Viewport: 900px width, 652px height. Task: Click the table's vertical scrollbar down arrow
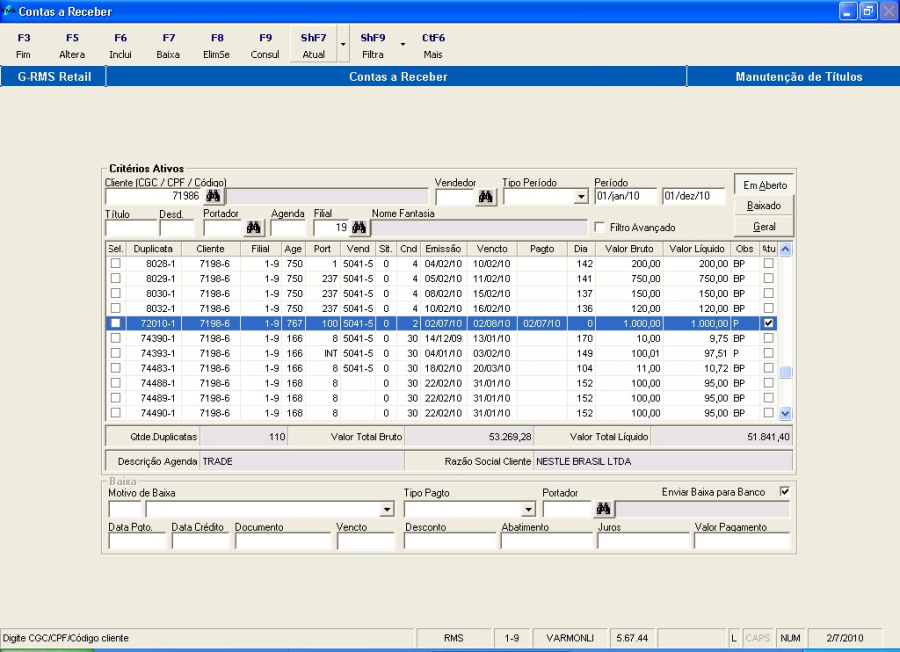(x=785, y=412)
